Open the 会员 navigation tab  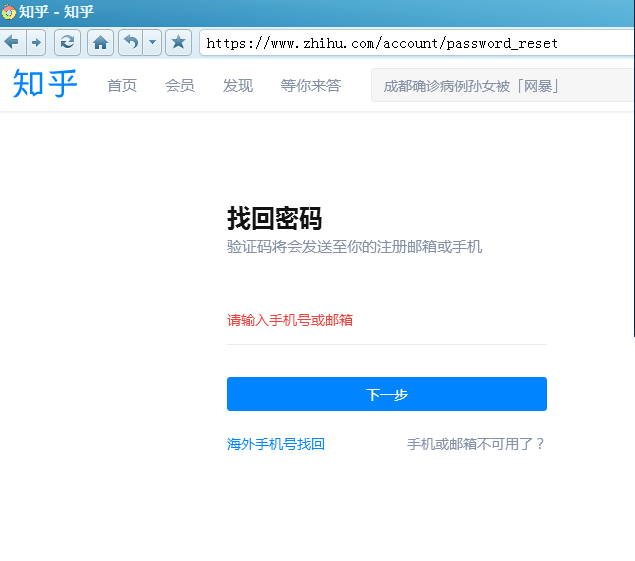pos(180,85)
